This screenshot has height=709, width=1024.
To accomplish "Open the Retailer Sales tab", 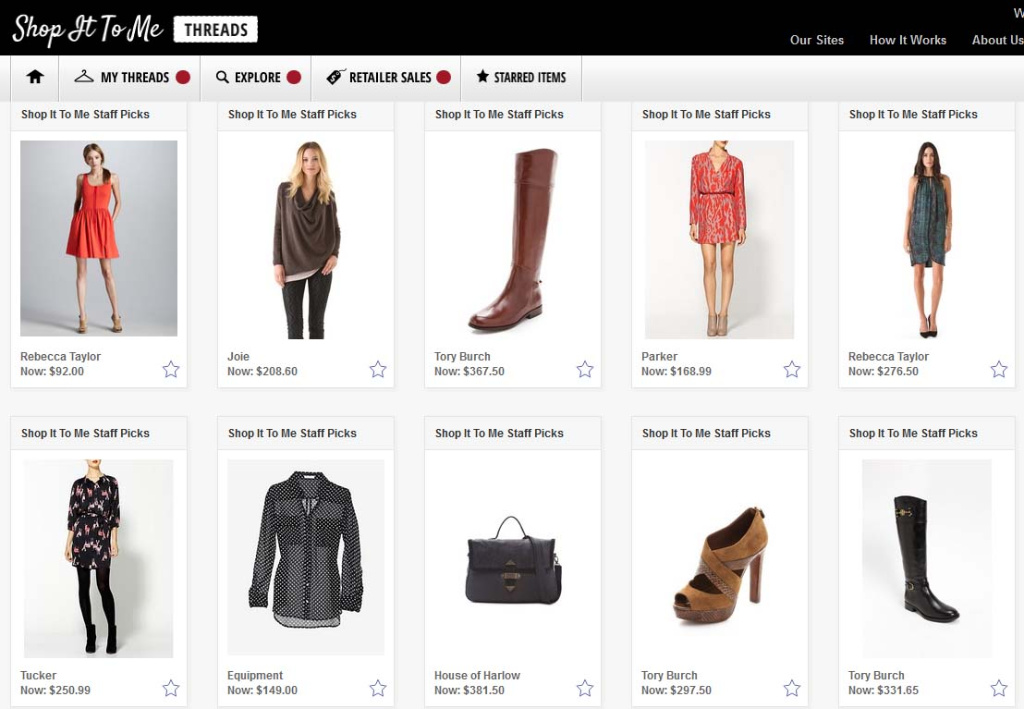I will point(386,78).
